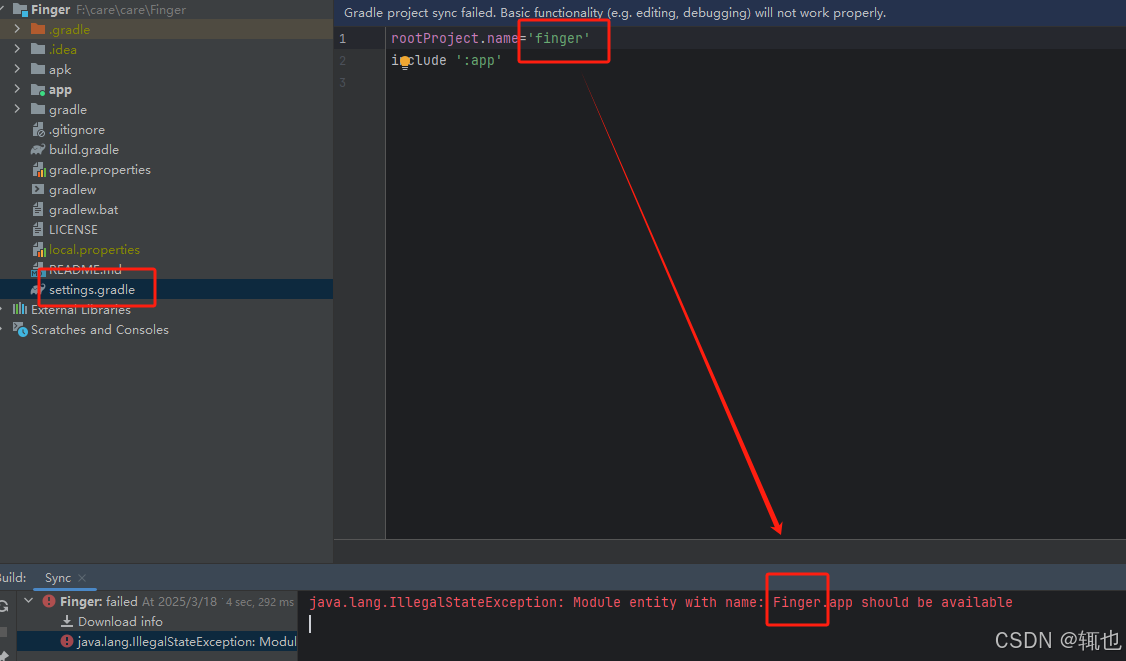The height and width of the screenshot is (661, 1126).
Task: Click the gradlew.bat script icon
Action: coord(38,209)
